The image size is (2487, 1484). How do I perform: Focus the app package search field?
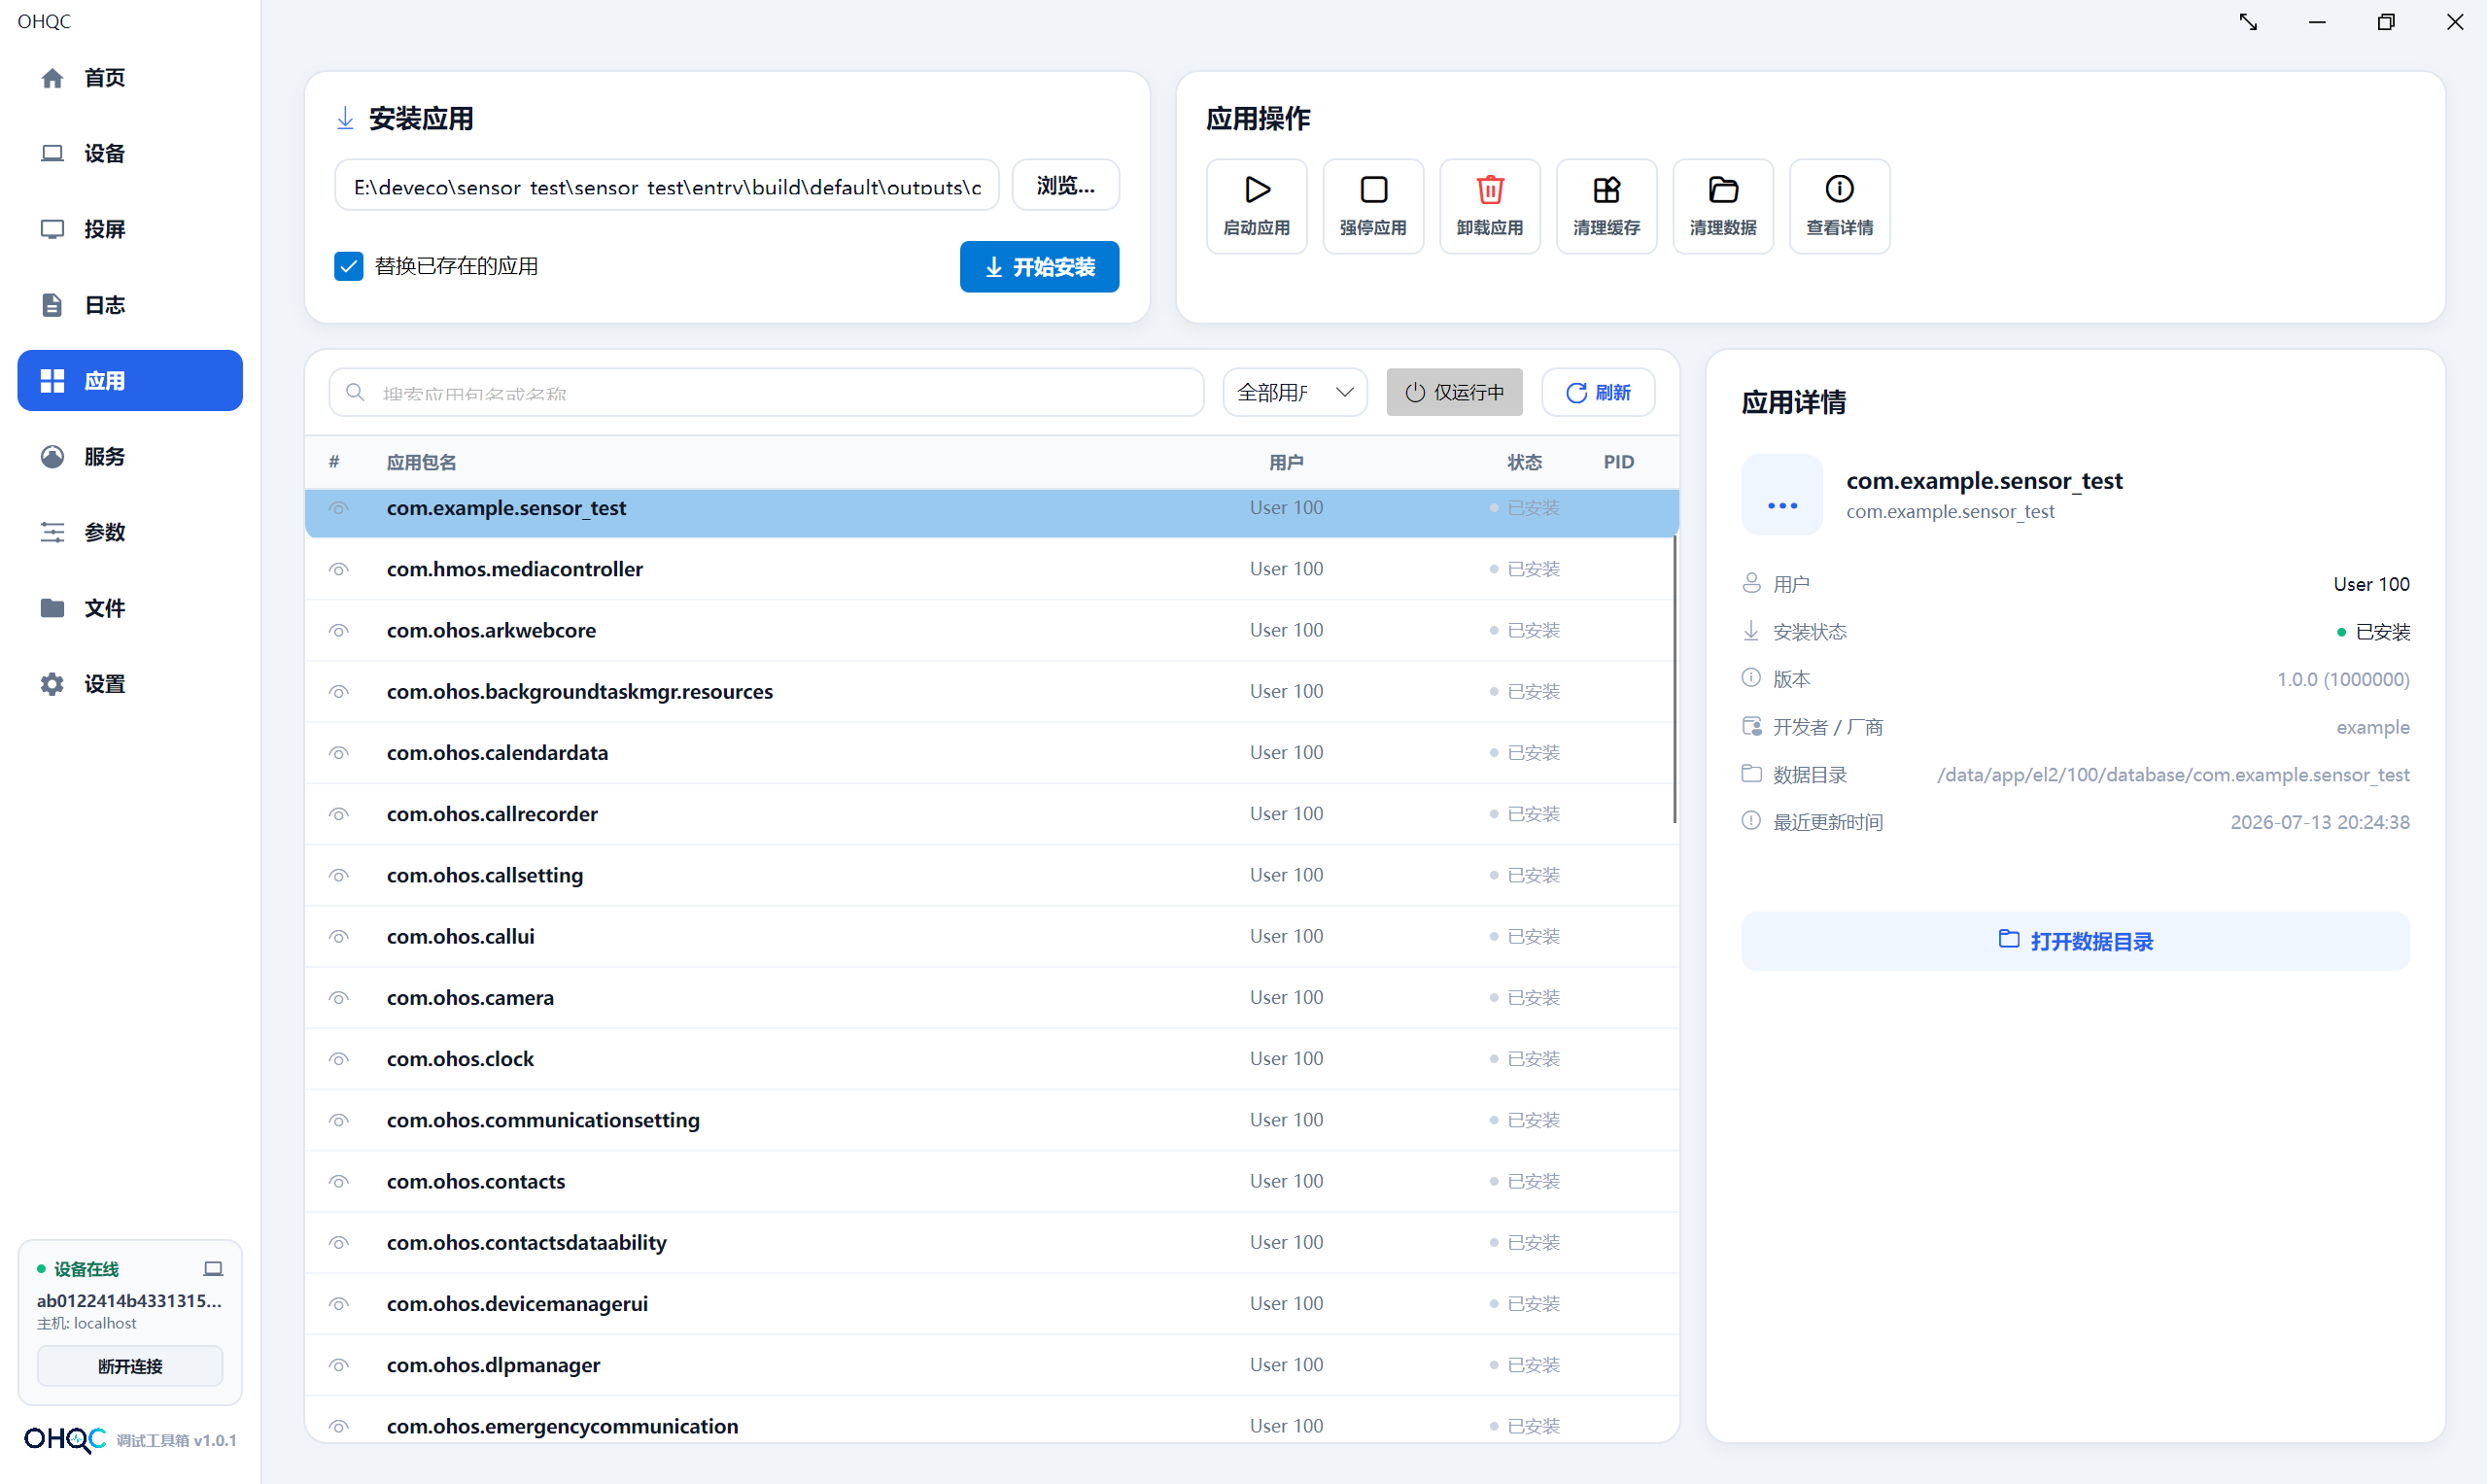766,392
